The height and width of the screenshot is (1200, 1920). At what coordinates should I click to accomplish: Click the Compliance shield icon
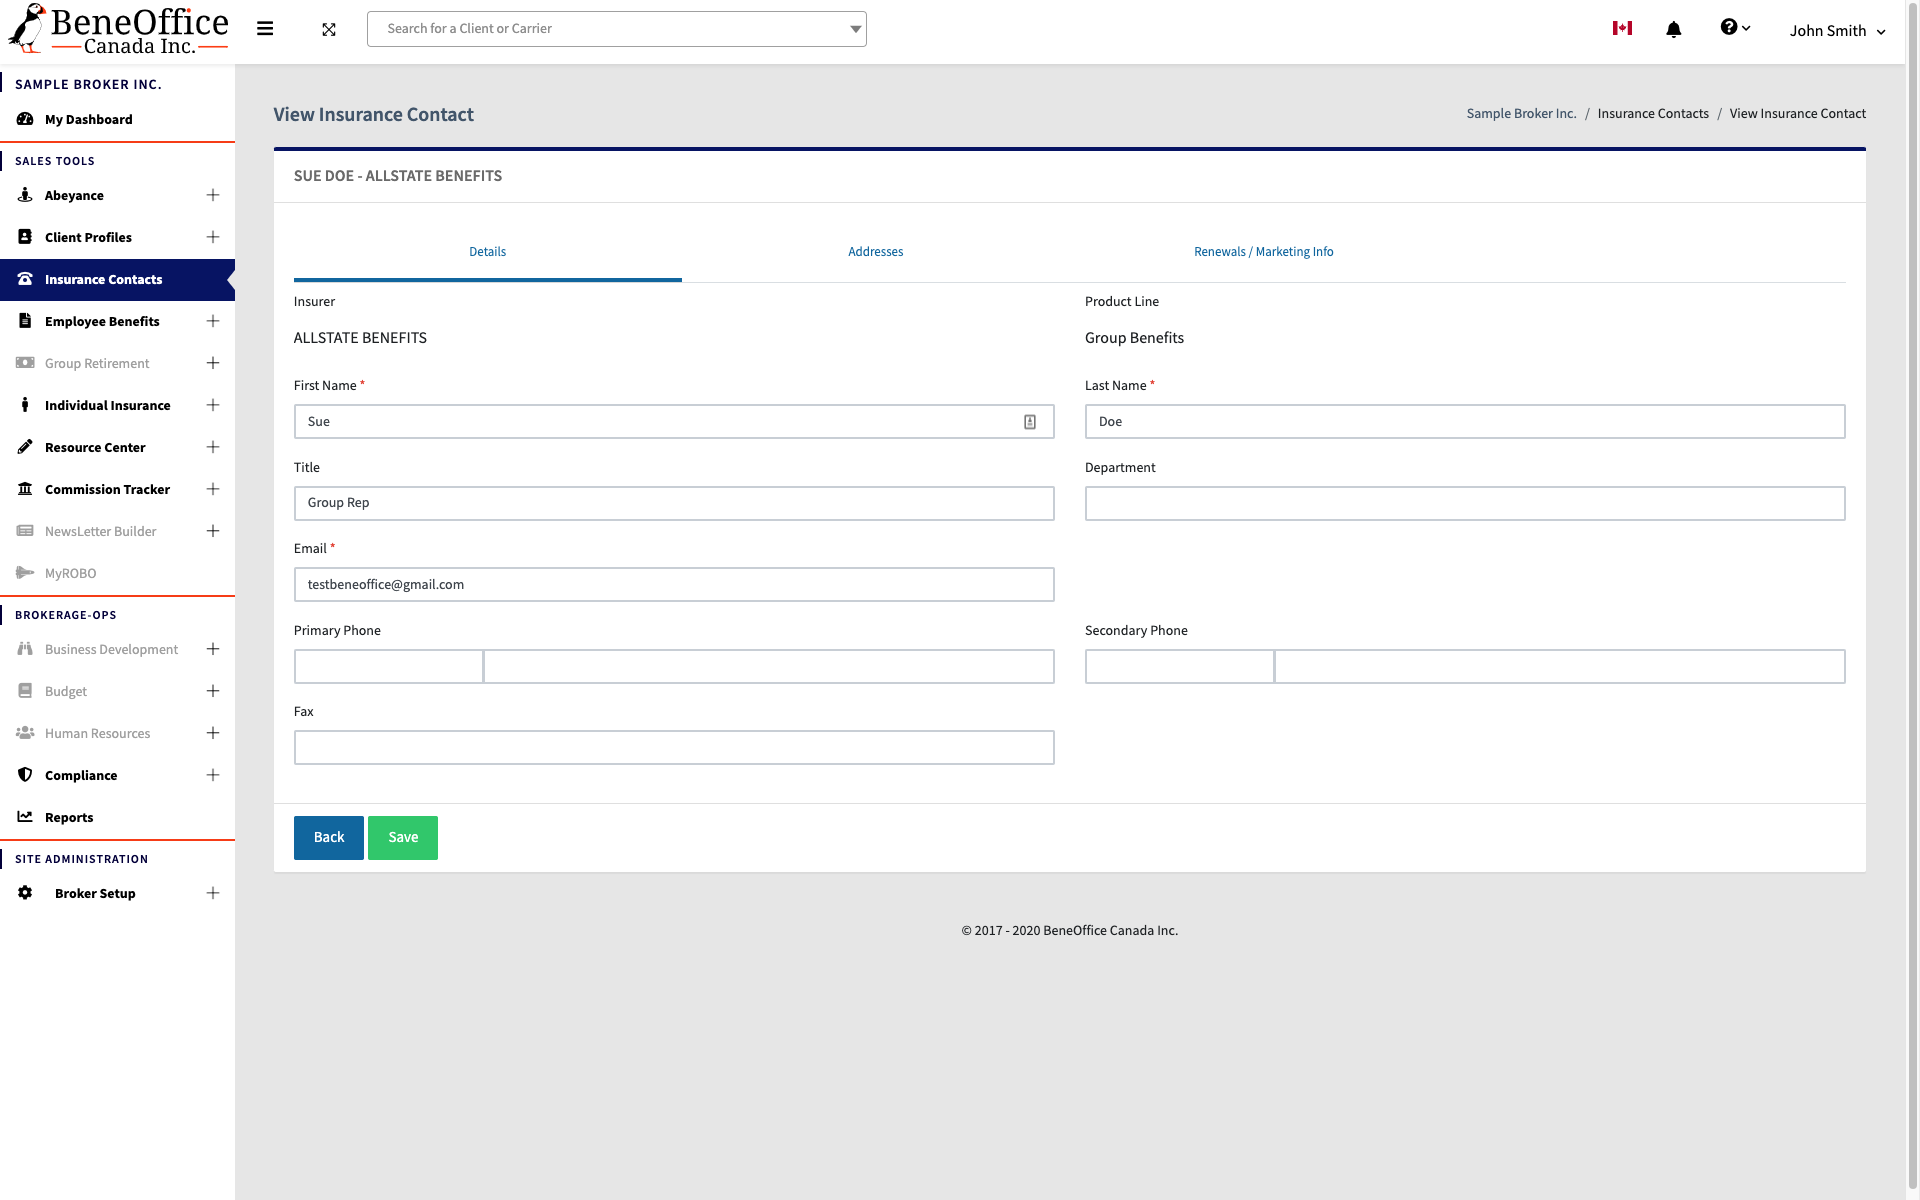(x=25, y=775)
